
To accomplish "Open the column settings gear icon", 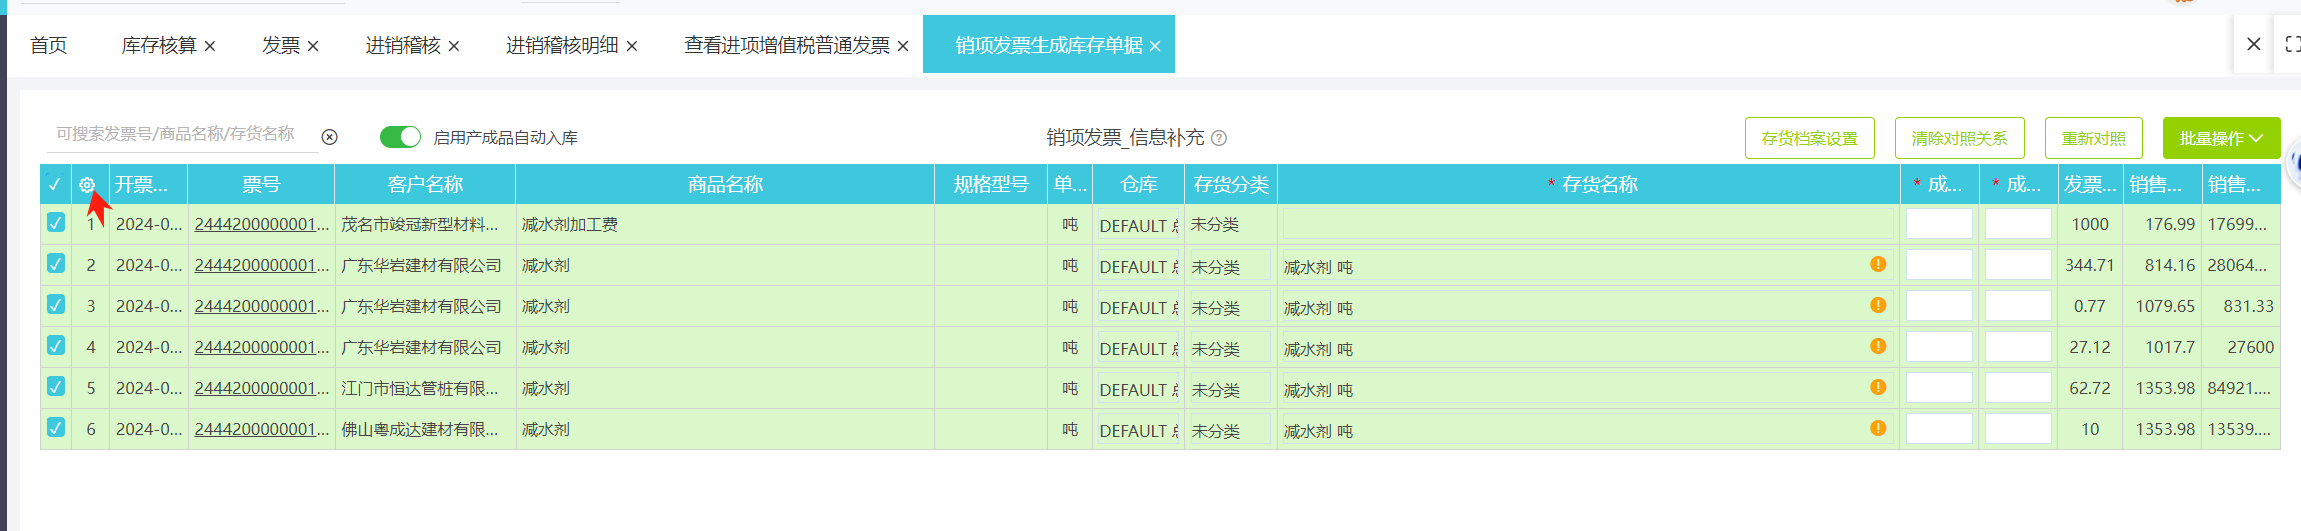I will pos(87,185).
